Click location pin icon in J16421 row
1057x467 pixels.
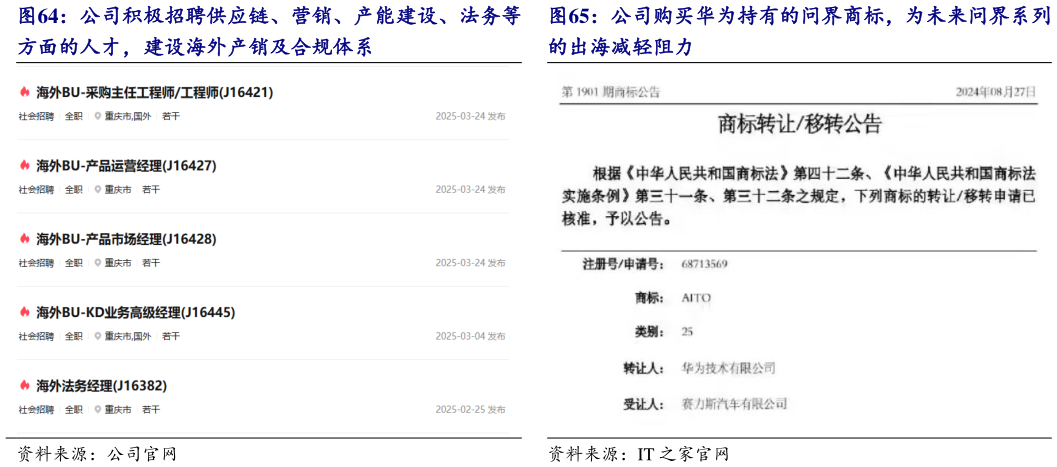click(x=98, y=116)
